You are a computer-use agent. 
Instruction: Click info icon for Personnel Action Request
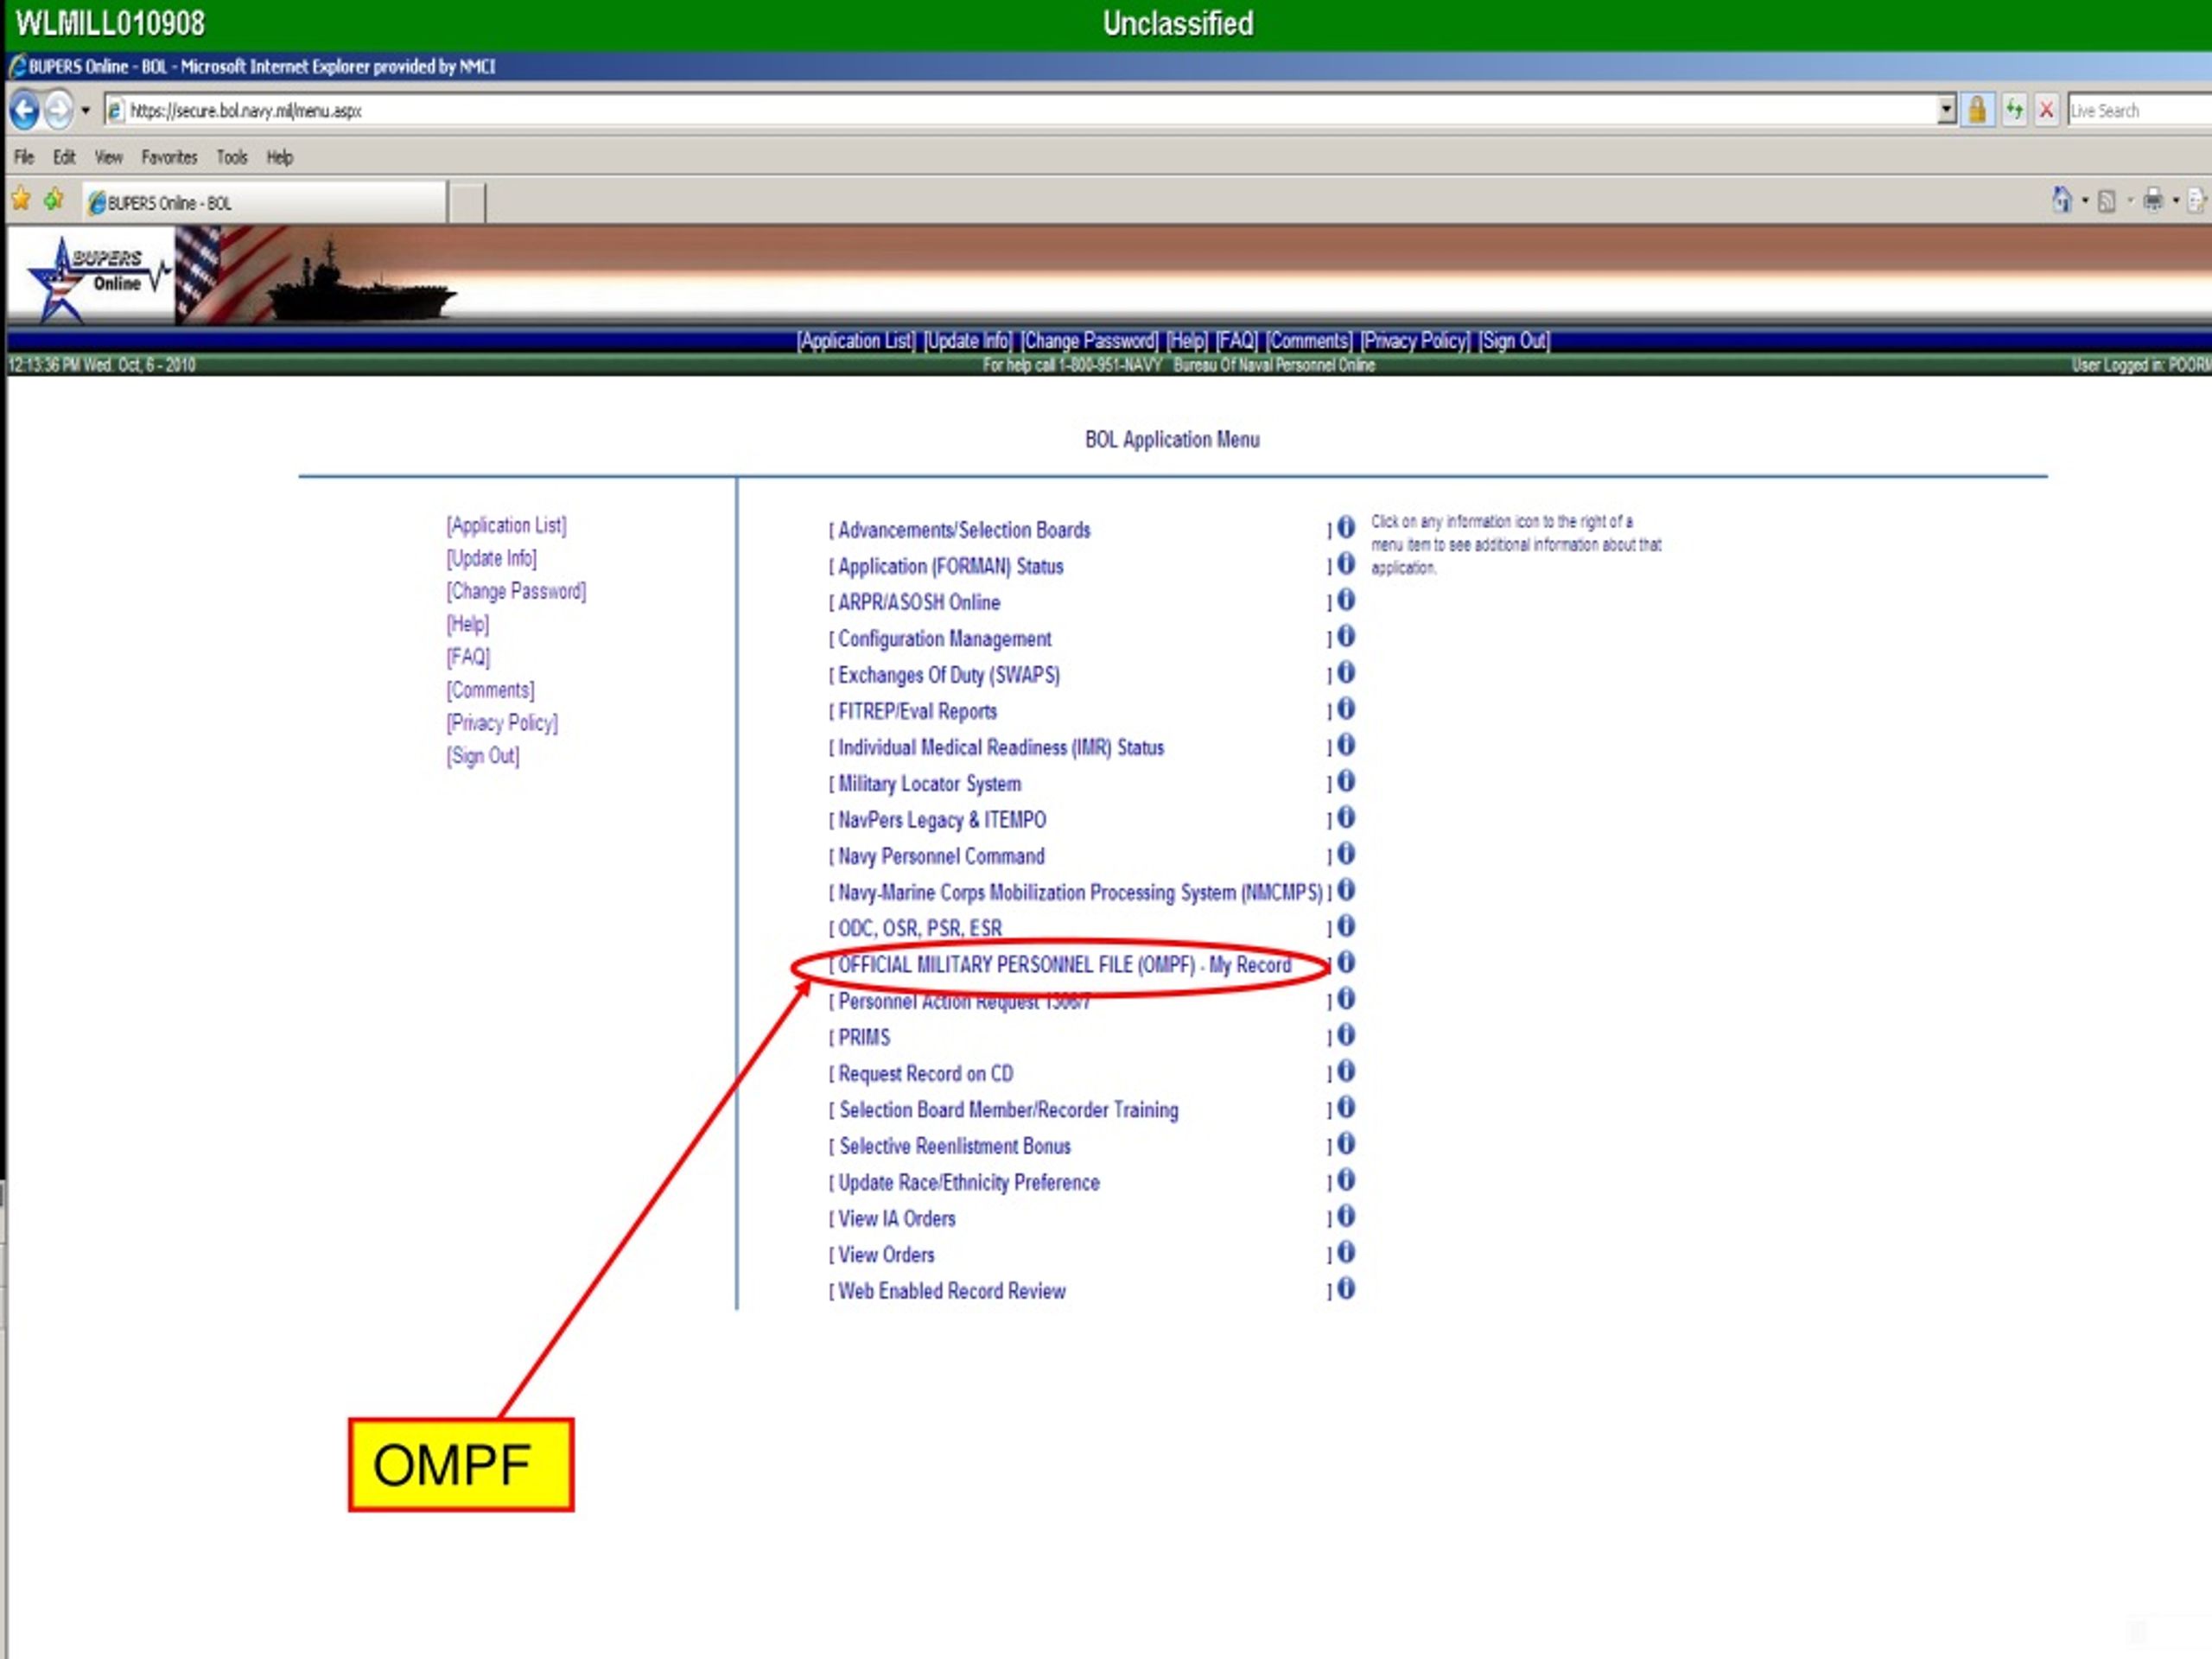pyautogui.click(x=1346, y=998)
